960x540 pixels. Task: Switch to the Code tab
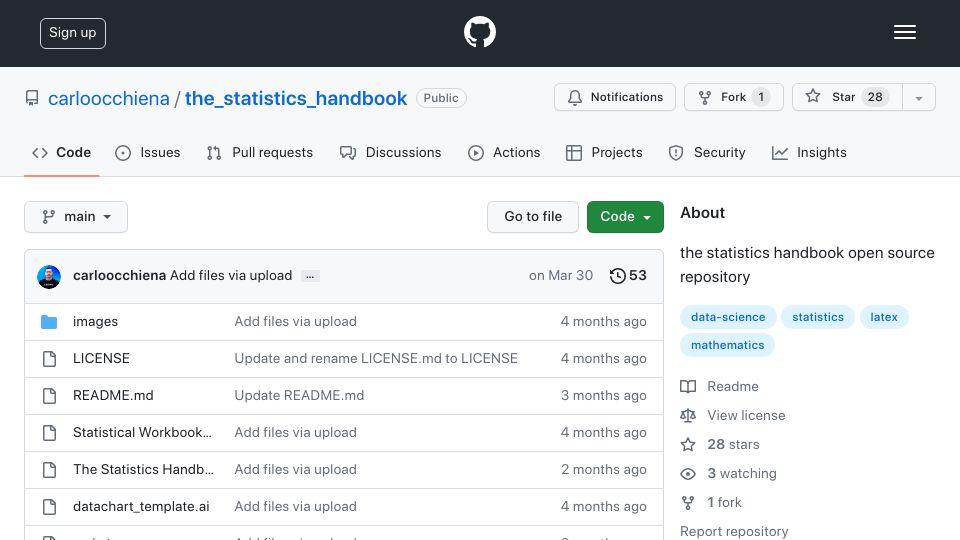click(x=61, y=152)
